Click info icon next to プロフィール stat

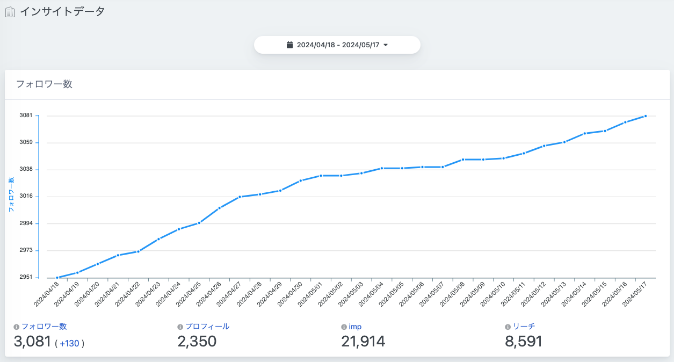pos(180,327)
